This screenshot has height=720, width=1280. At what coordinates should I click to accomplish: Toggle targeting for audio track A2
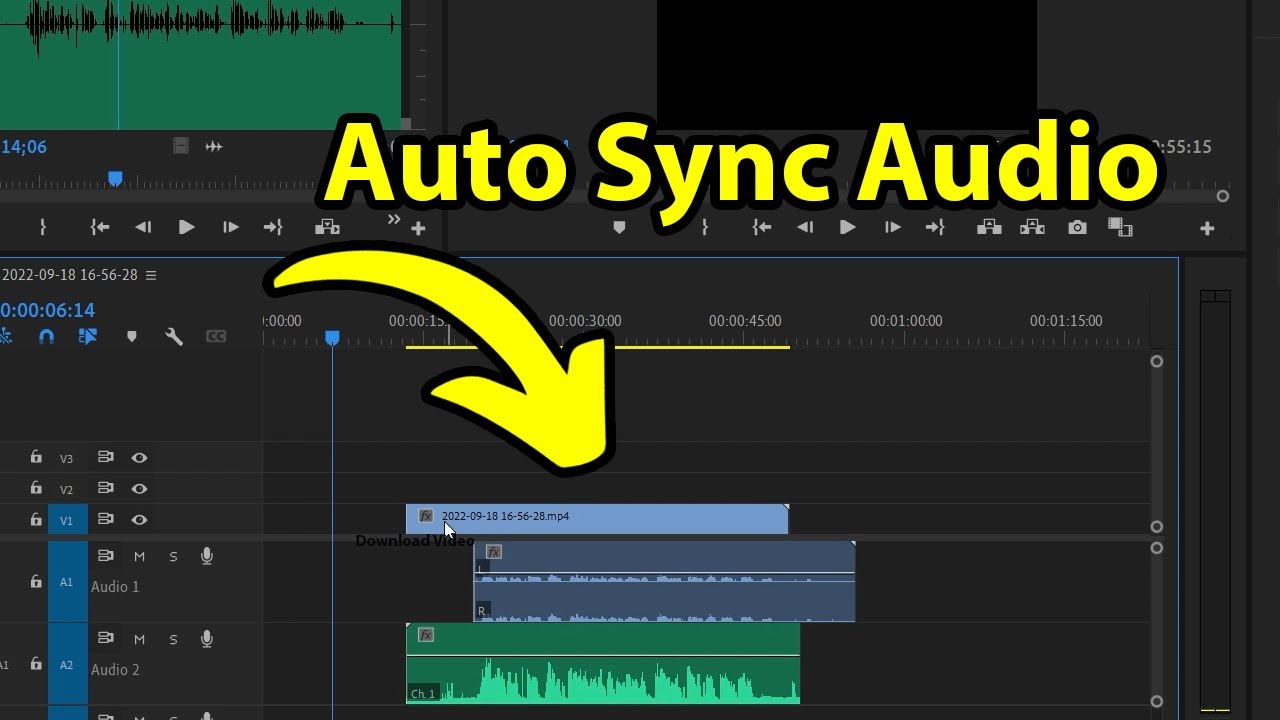[x=67, y=664]
